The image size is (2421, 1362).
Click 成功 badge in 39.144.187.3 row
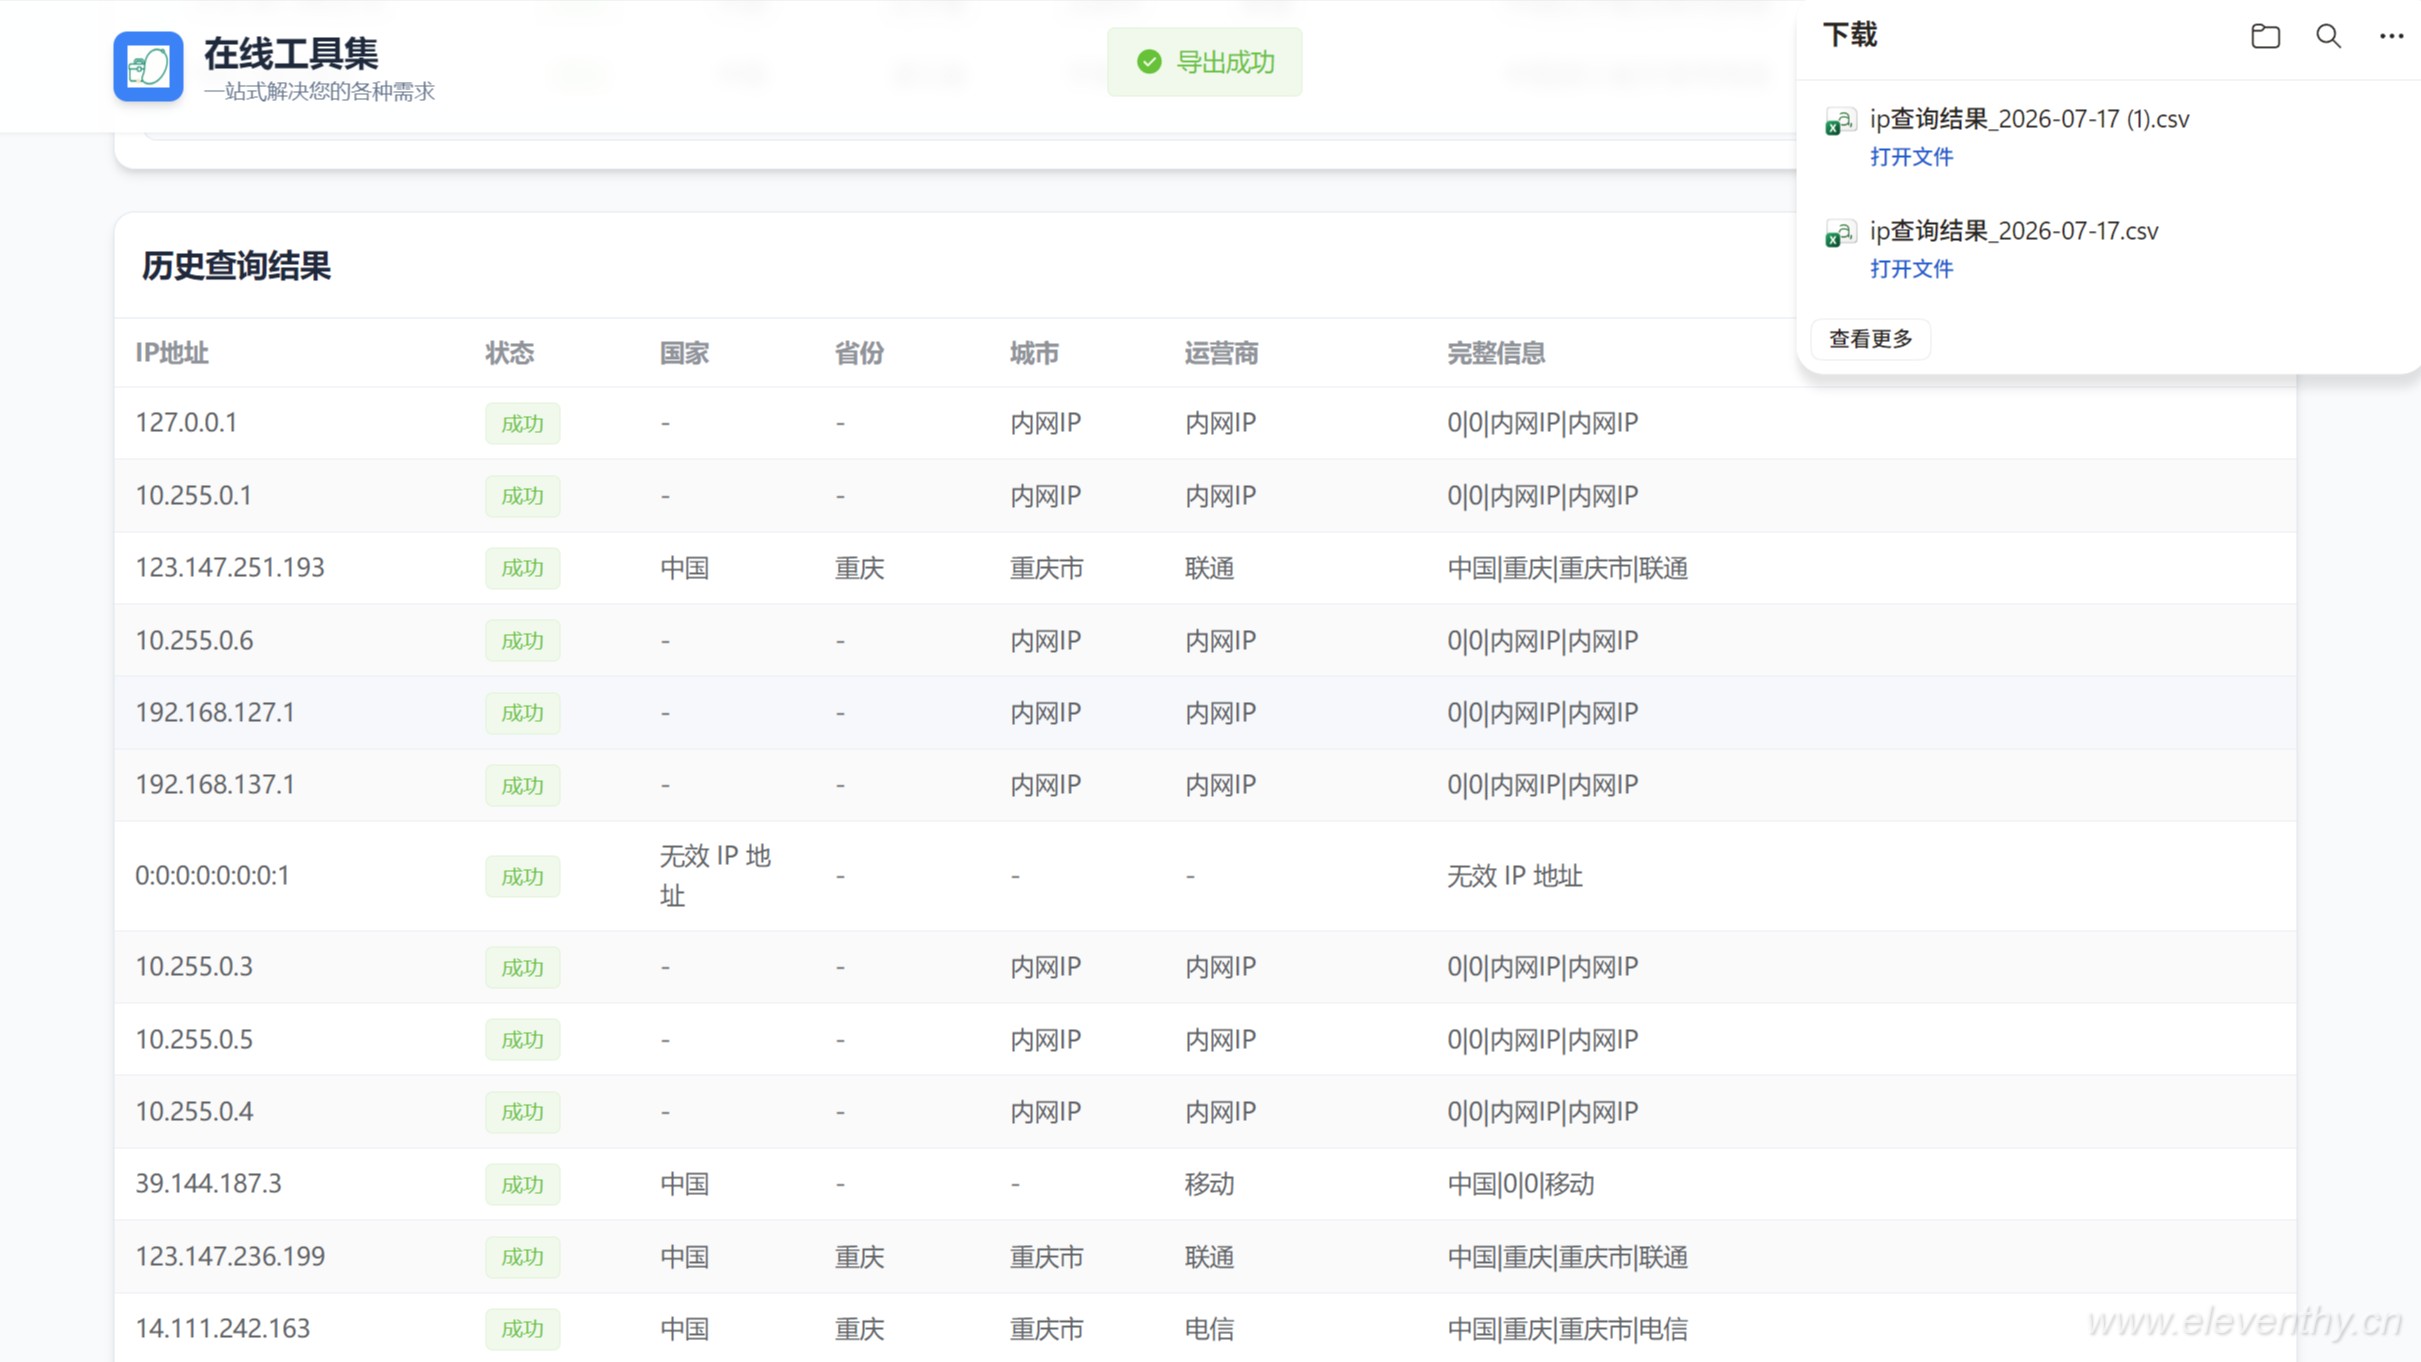click(x=522, y=1185)
